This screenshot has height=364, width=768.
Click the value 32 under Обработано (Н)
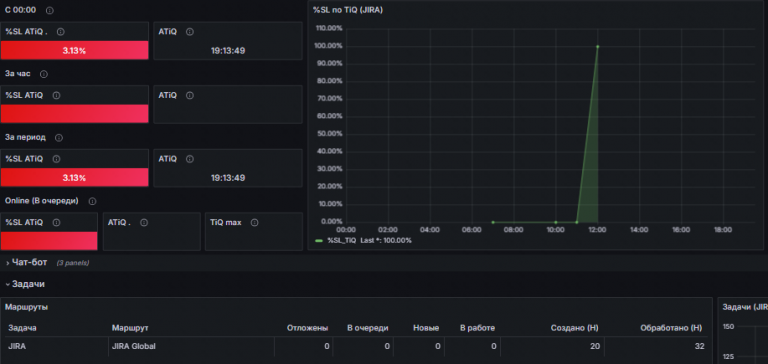699,346
